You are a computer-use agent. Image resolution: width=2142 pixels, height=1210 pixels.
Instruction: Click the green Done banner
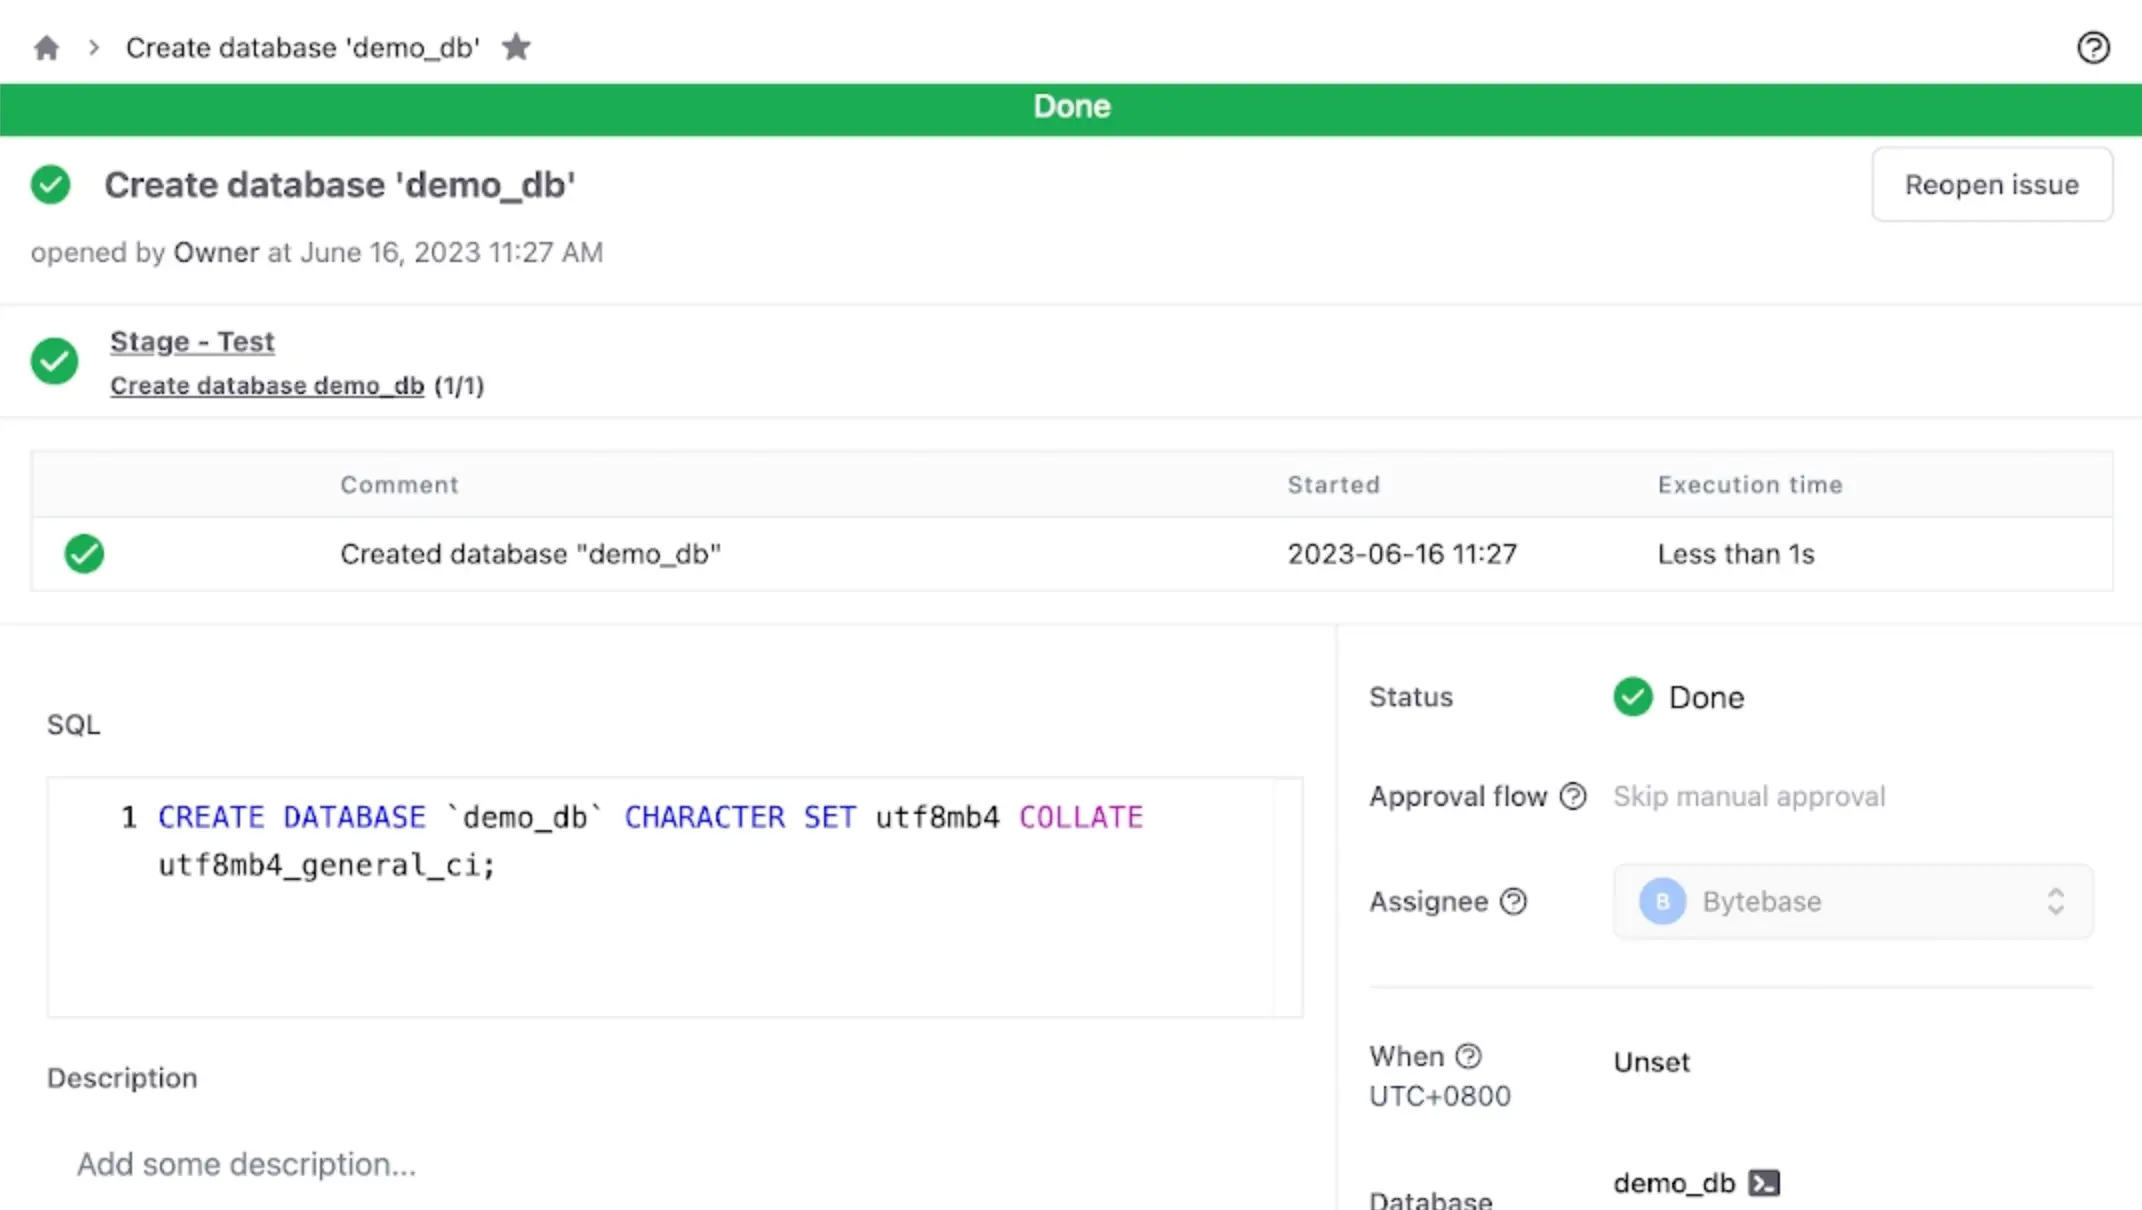pyautogui.click(x=1071, y=108)
